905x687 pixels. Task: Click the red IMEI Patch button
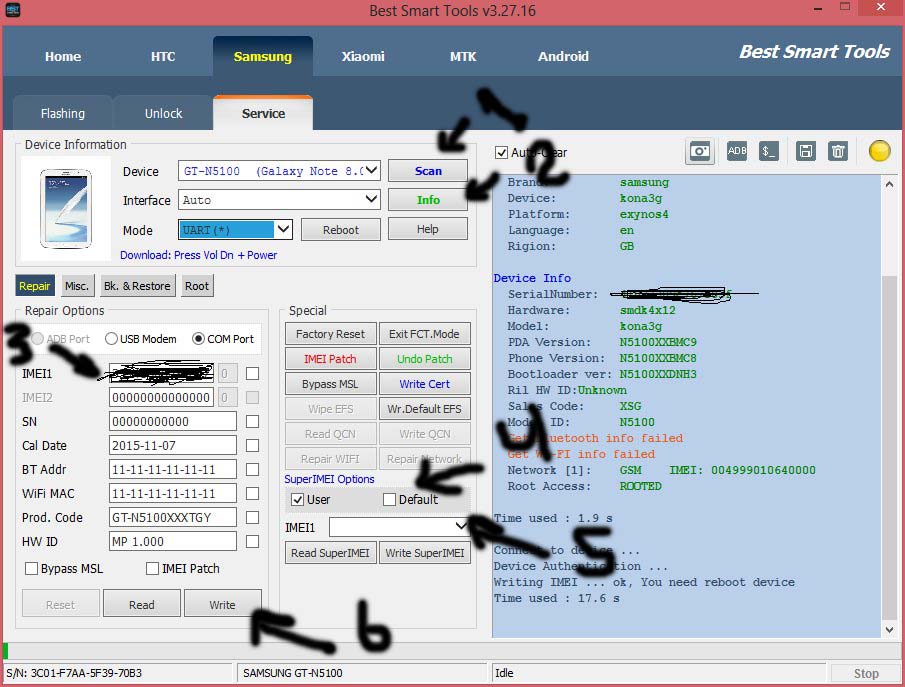point(330,359)
